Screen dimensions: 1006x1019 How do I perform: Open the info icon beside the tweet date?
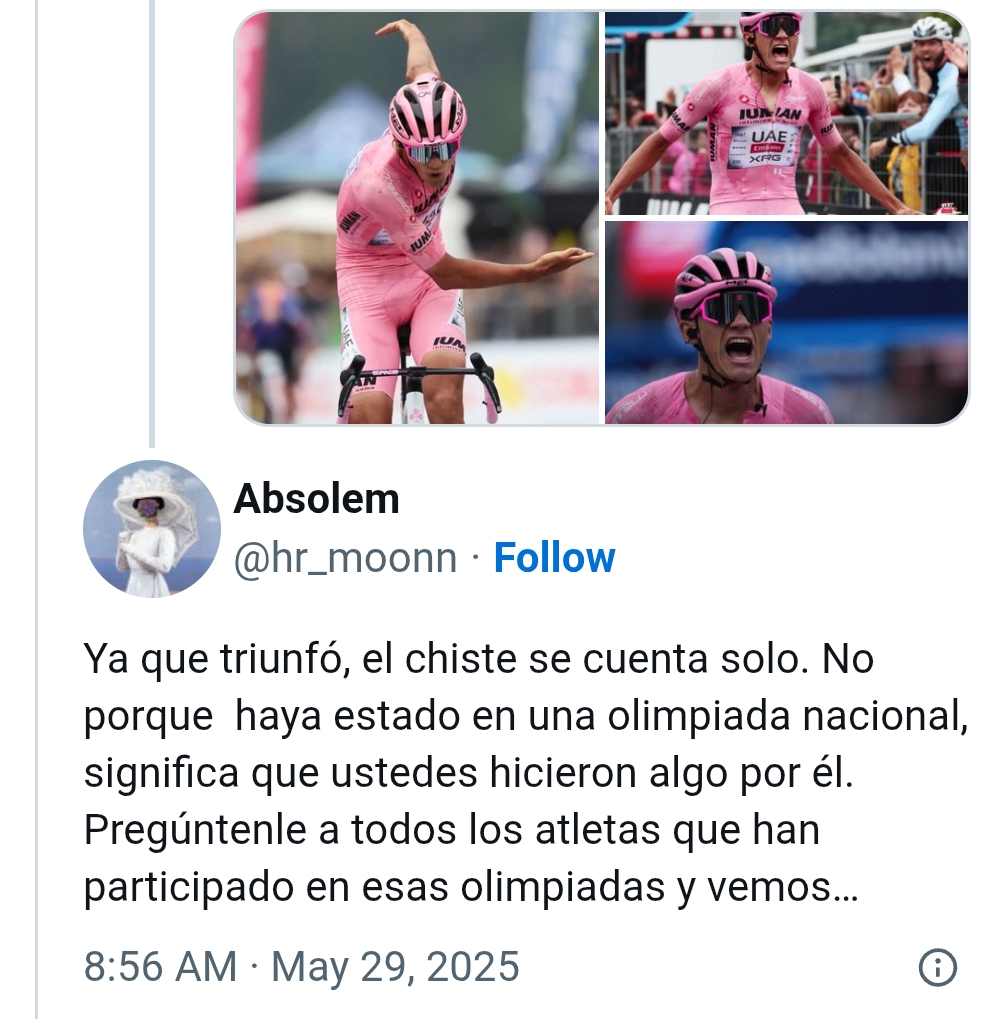937,967
